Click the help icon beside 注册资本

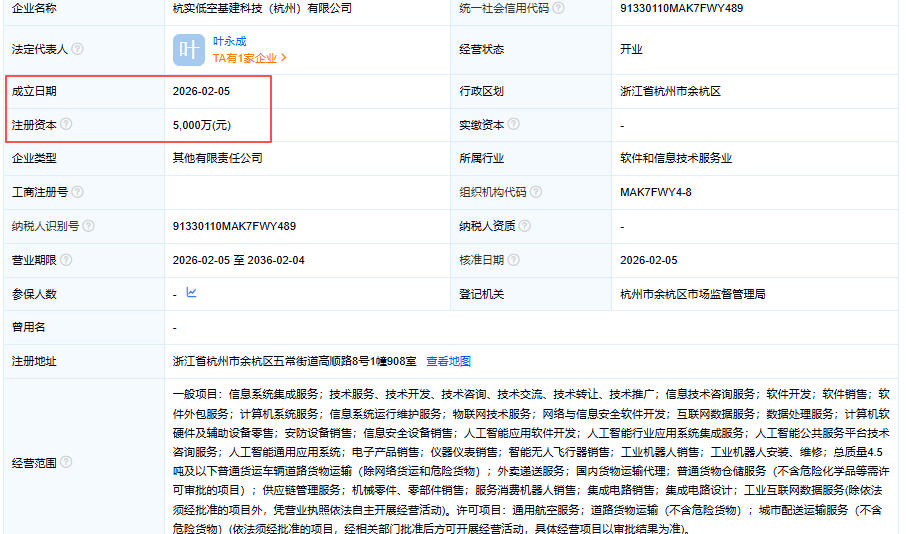tap(66, 124)
